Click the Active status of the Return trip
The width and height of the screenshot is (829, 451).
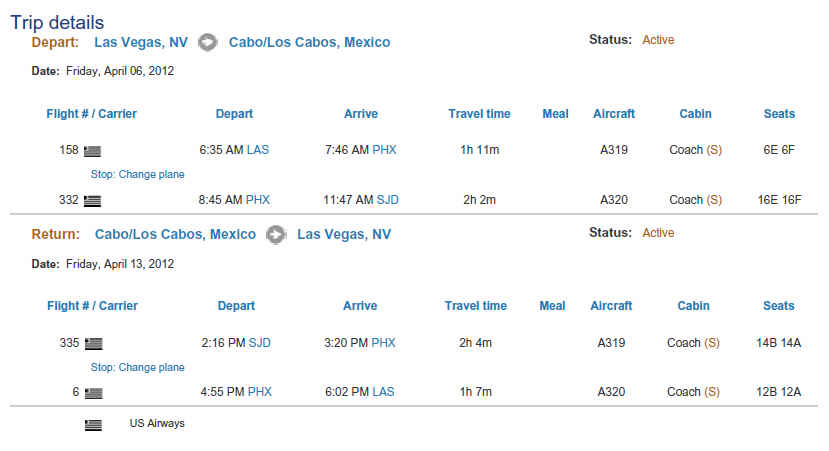tap(658, 233)
